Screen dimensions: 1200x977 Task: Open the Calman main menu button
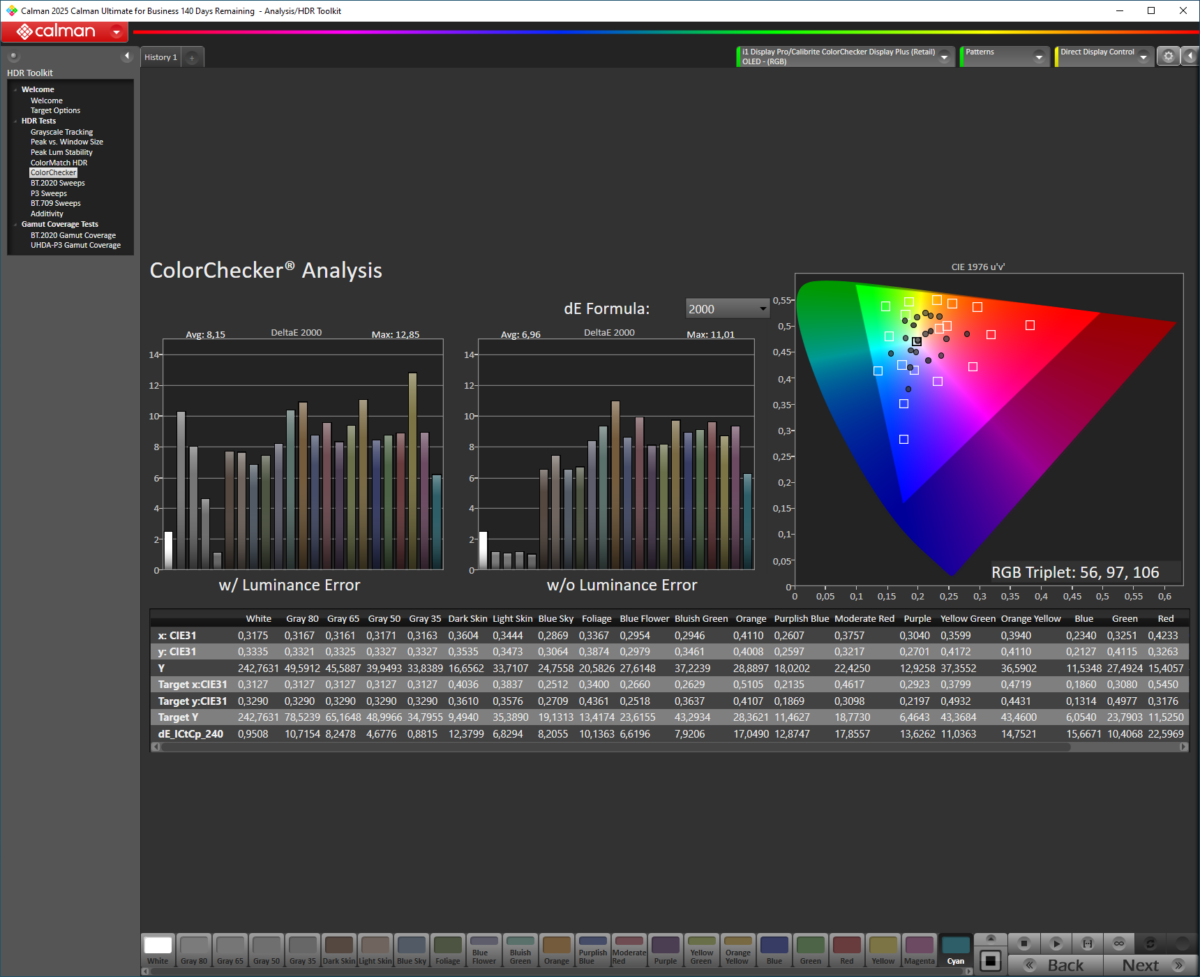tap(64, 32)
